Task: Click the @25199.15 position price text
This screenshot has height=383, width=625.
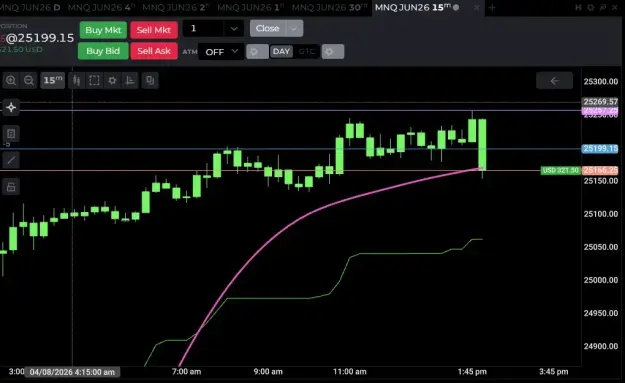Action: [x=40, y=38]
